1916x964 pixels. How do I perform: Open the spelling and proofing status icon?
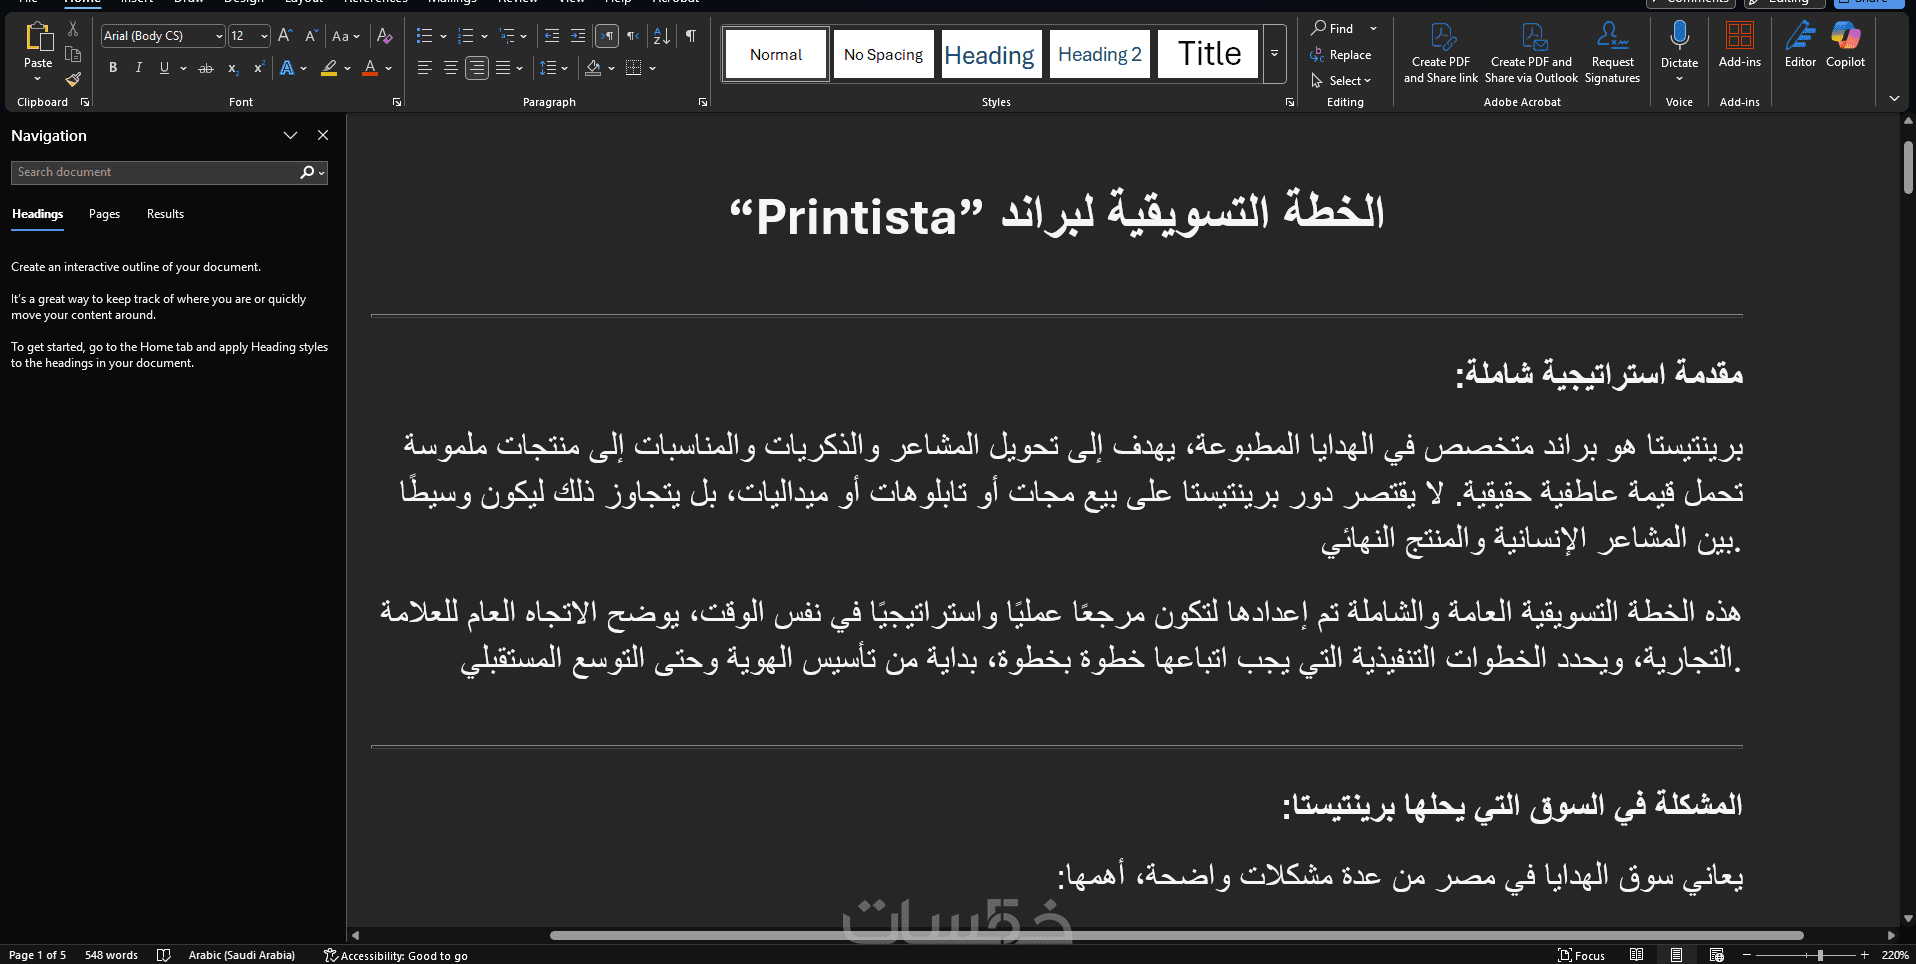(164, 955)
